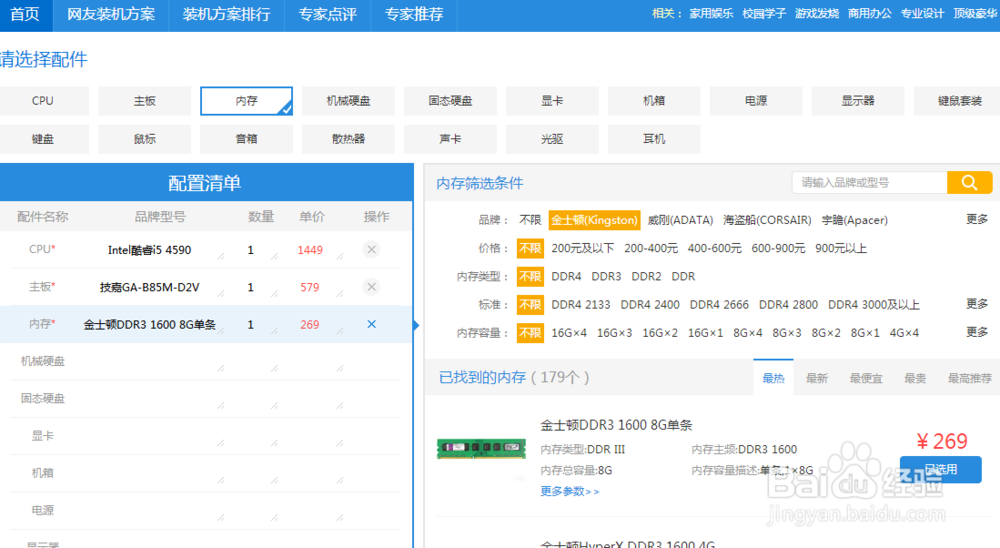
Task: Select the checked 内存 component button
Action: pos(246,101)
